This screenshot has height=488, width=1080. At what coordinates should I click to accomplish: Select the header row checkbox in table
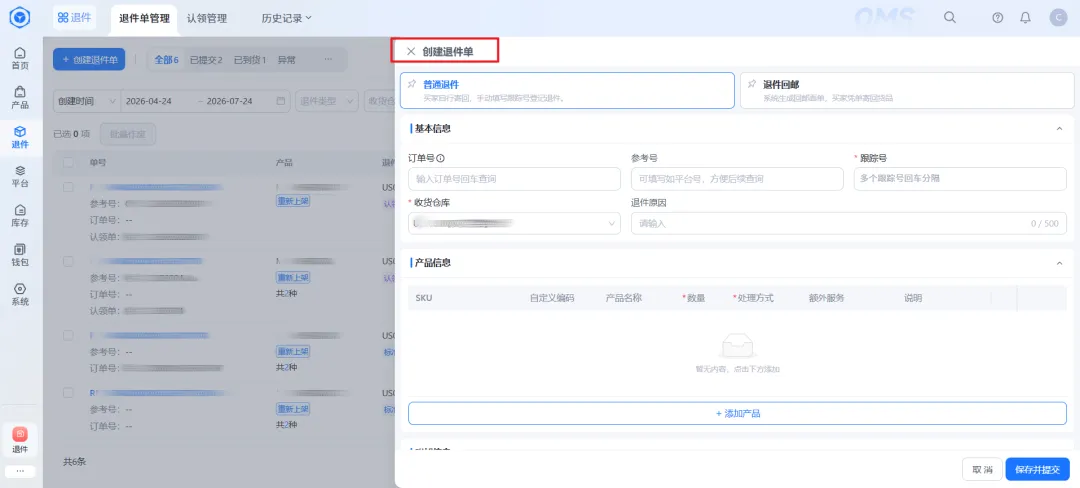(x=68, y=163)
